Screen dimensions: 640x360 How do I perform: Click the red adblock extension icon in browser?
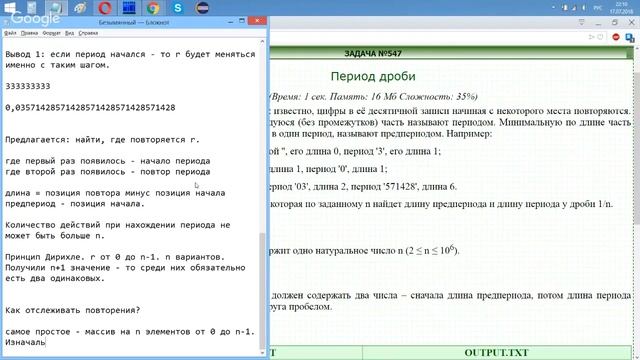point(616,37)
